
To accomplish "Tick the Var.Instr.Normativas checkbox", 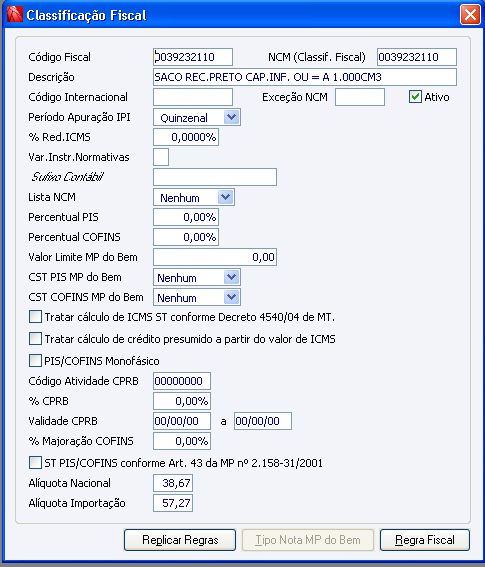I will click(x=161, y=157).
